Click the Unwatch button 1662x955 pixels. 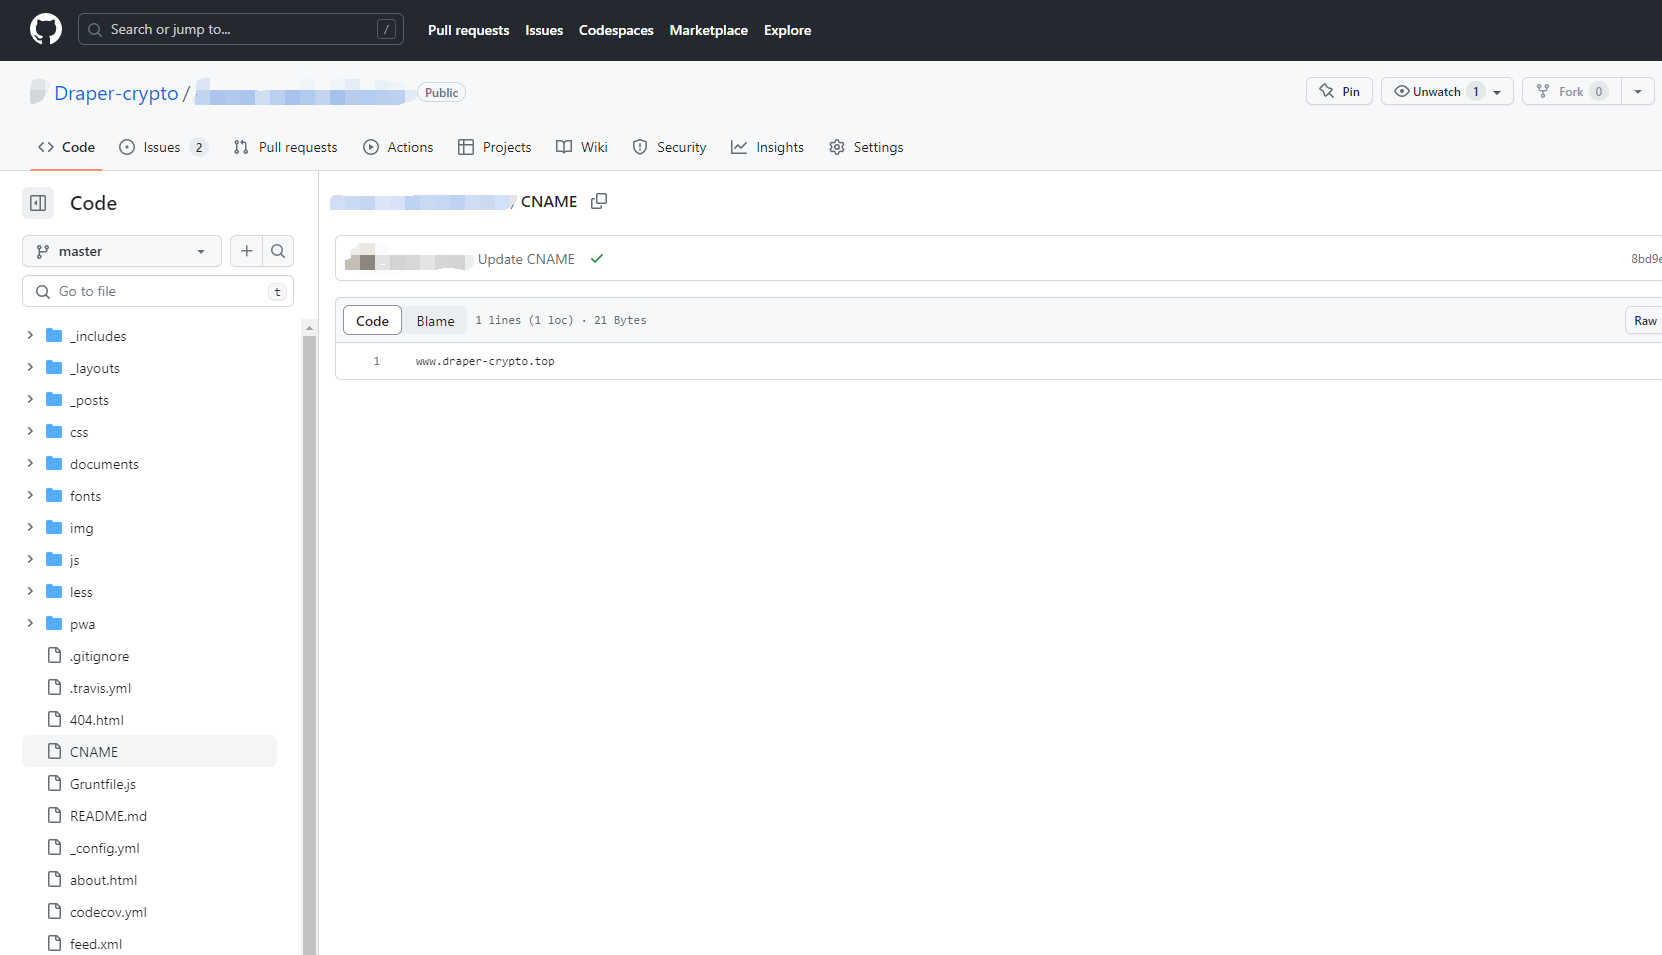tap(1436, 91)
